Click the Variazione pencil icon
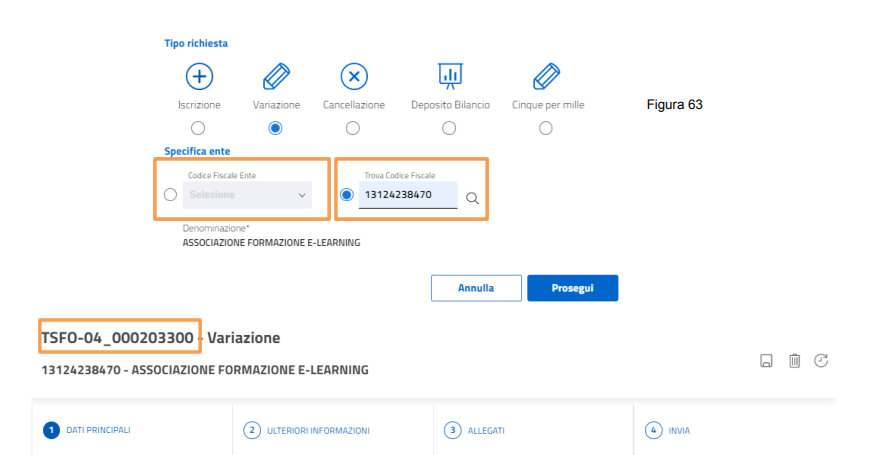This screenshot has height=455, width=883. pyautogui.click(x=276, y=76)
